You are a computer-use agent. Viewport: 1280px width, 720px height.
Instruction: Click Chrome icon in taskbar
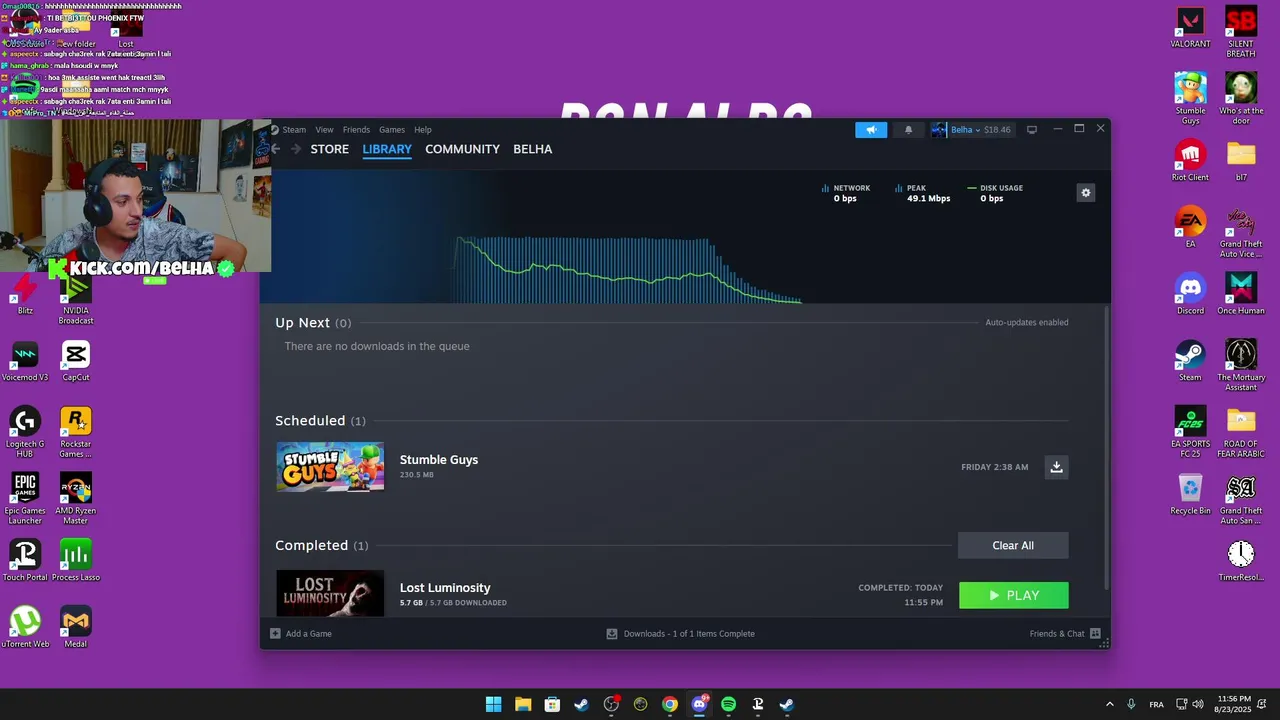pyautogui.click(x=670, y=704)
